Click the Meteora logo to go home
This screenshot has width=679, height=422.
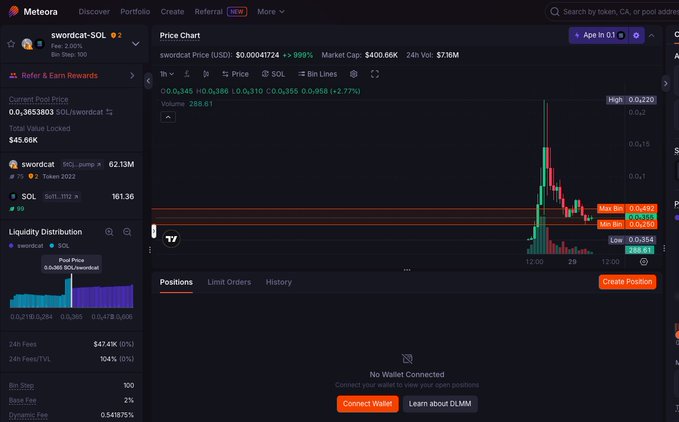[x=33, y=12]
